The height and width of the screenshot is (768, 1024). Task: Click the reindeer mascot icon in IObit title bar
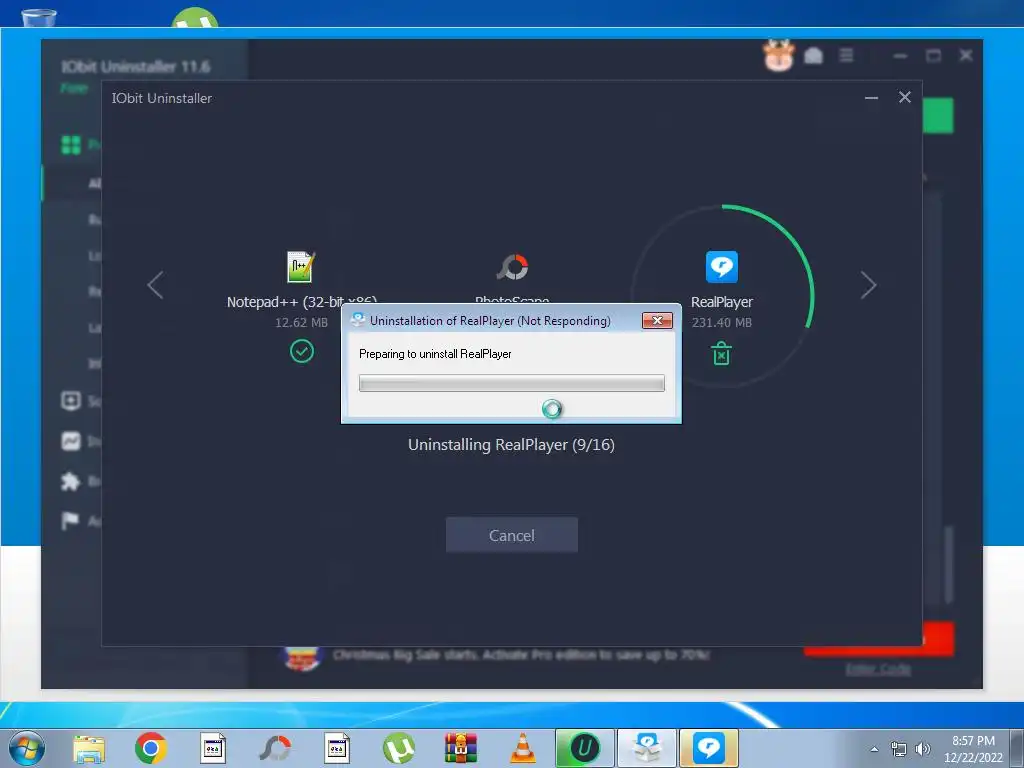click(x=778, y=56)
